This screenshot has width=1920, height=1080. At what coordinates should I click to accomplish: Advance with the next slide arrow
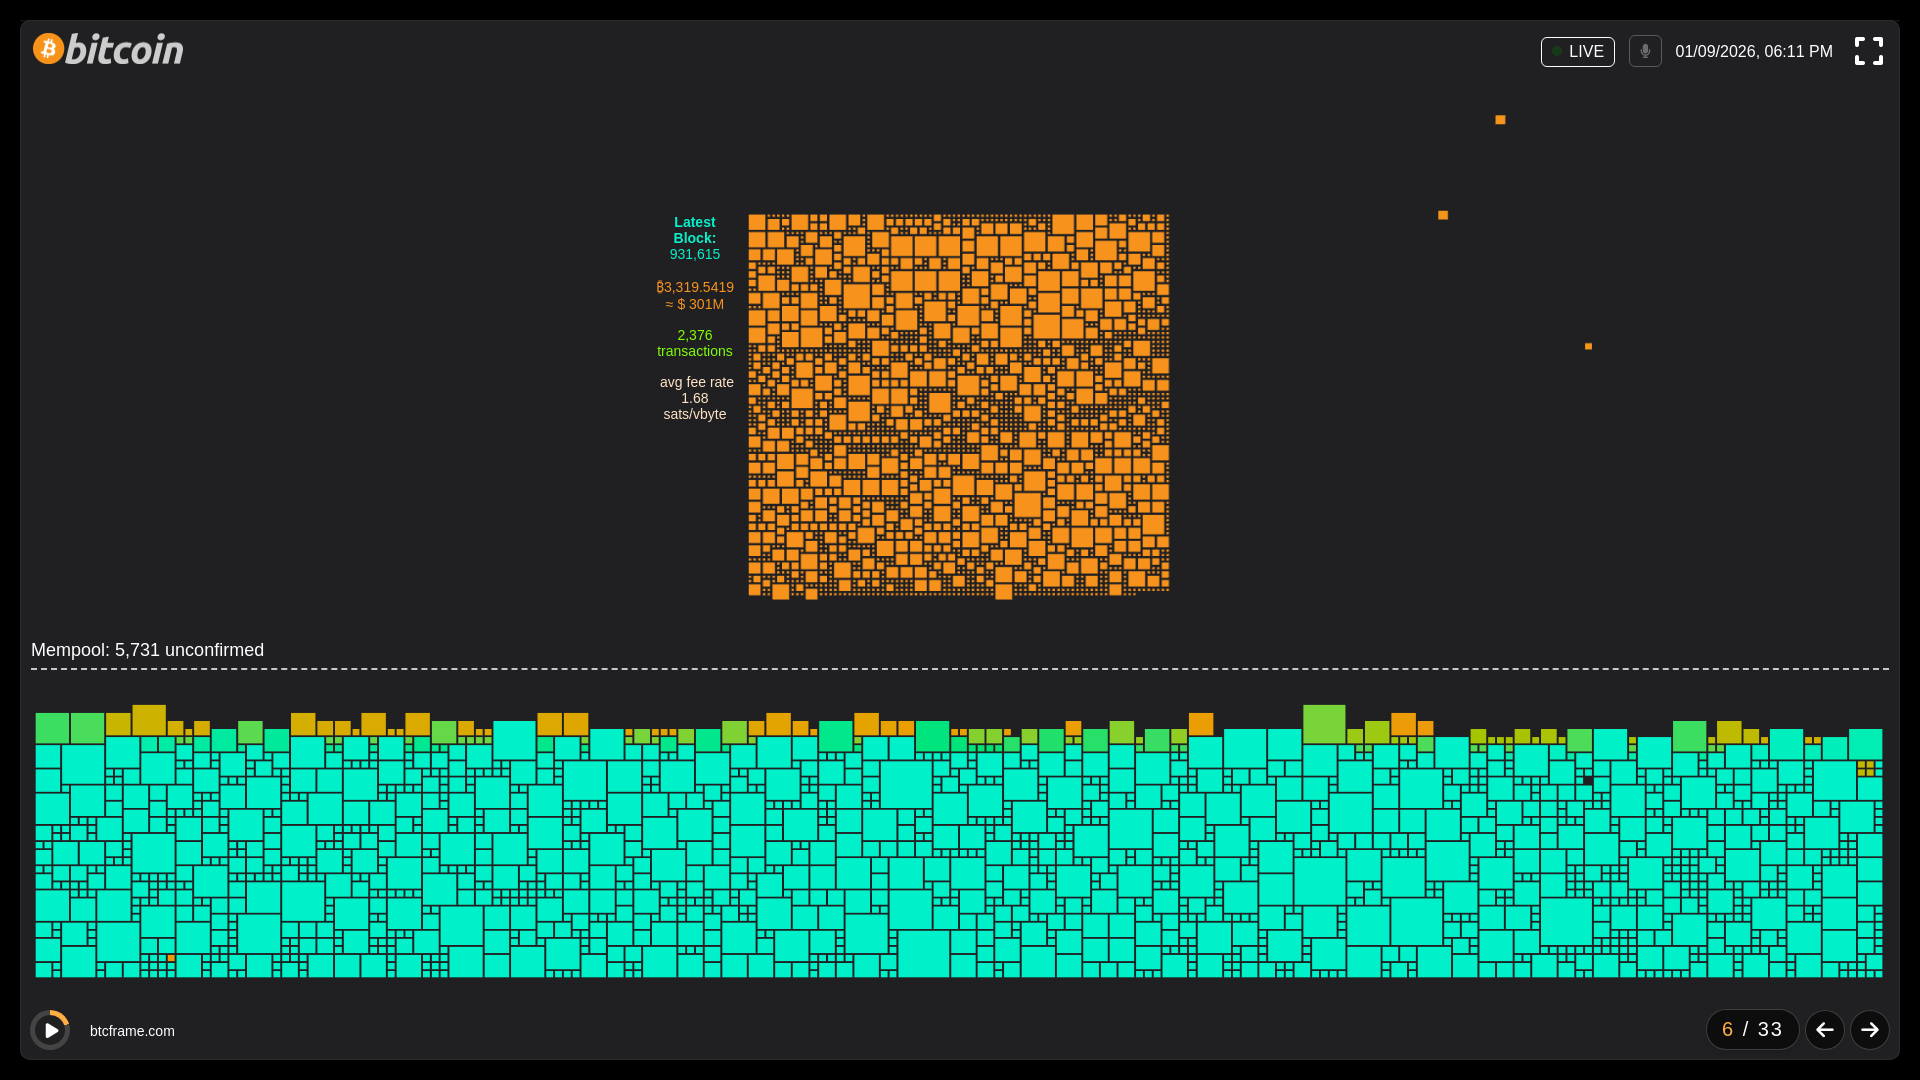click(x=1869, y=1030)
